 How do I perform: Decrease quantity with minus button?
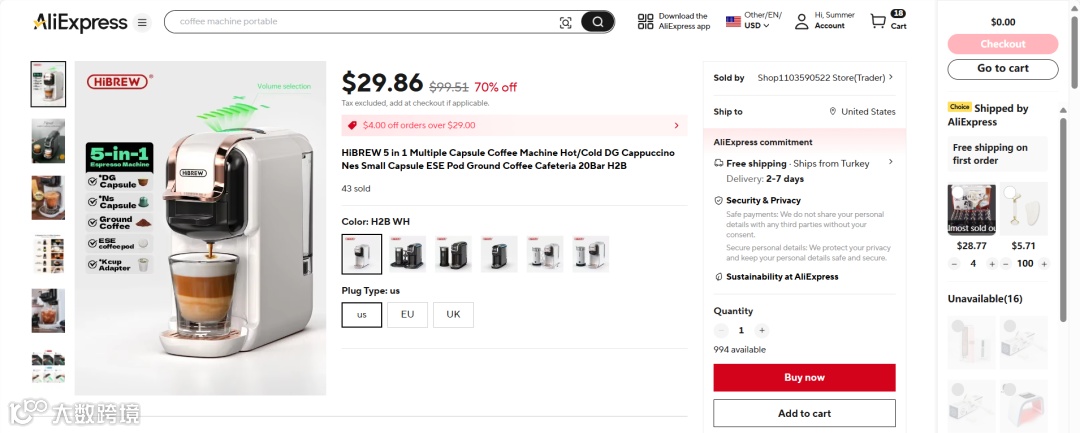coord(721,330)
